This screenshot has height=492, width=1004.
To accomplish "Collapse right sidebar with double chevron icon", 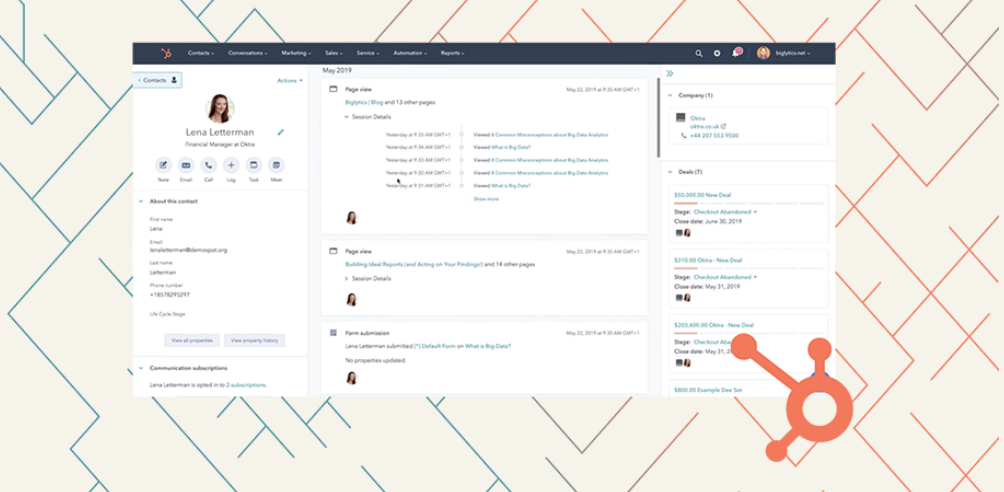I will pyautogui.click(x=670, y=74).
